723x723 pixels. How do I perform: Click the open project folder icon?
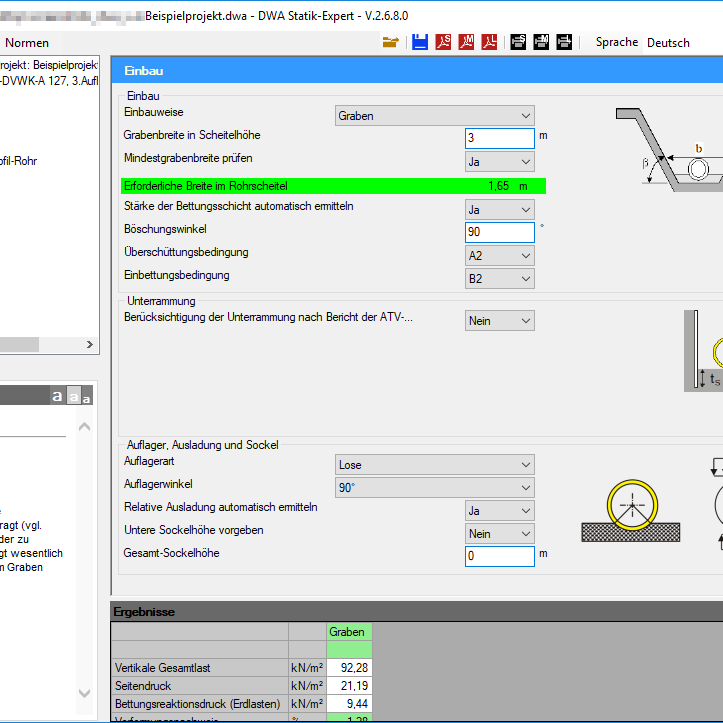[x=391, y=42]
